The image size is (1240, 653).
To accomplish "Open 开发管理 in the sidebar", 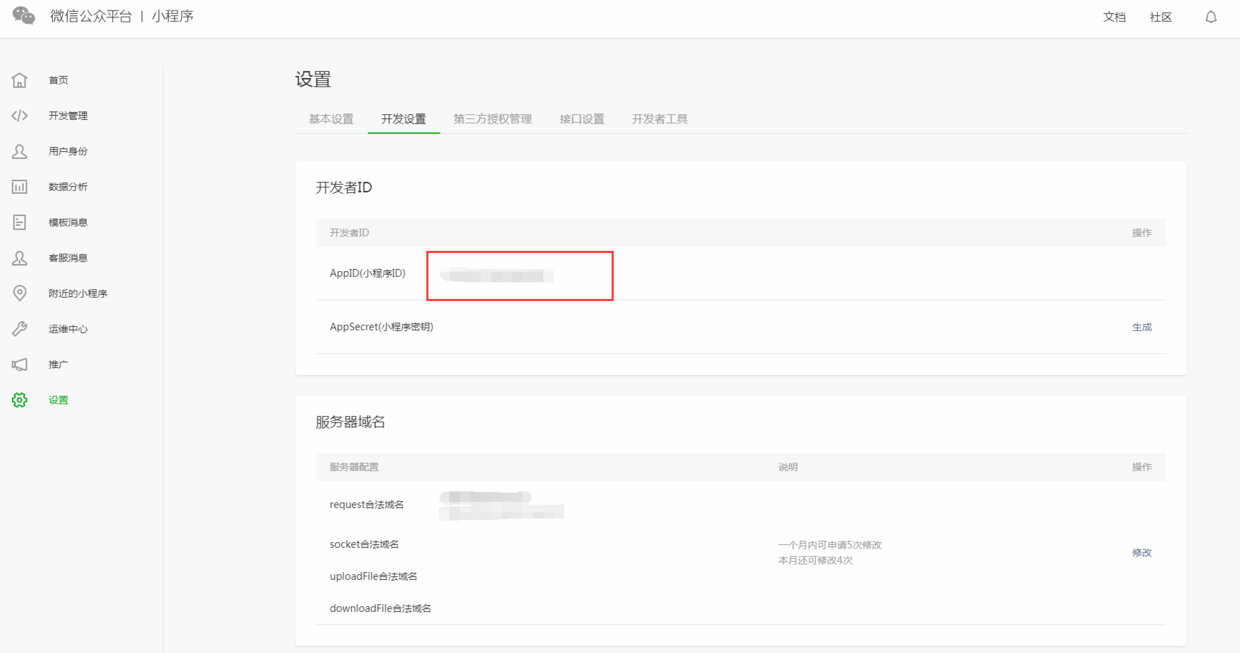I will (68, 116).
